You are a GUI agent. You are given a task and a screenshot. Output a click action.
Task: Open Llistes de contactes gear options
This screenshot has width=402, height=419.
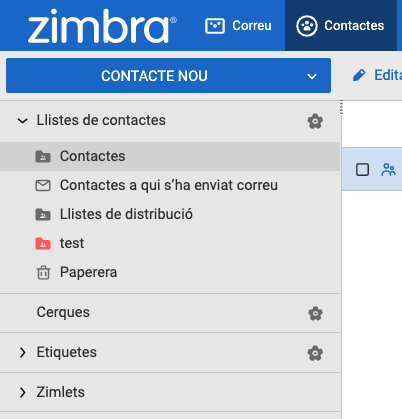[315, 121]
